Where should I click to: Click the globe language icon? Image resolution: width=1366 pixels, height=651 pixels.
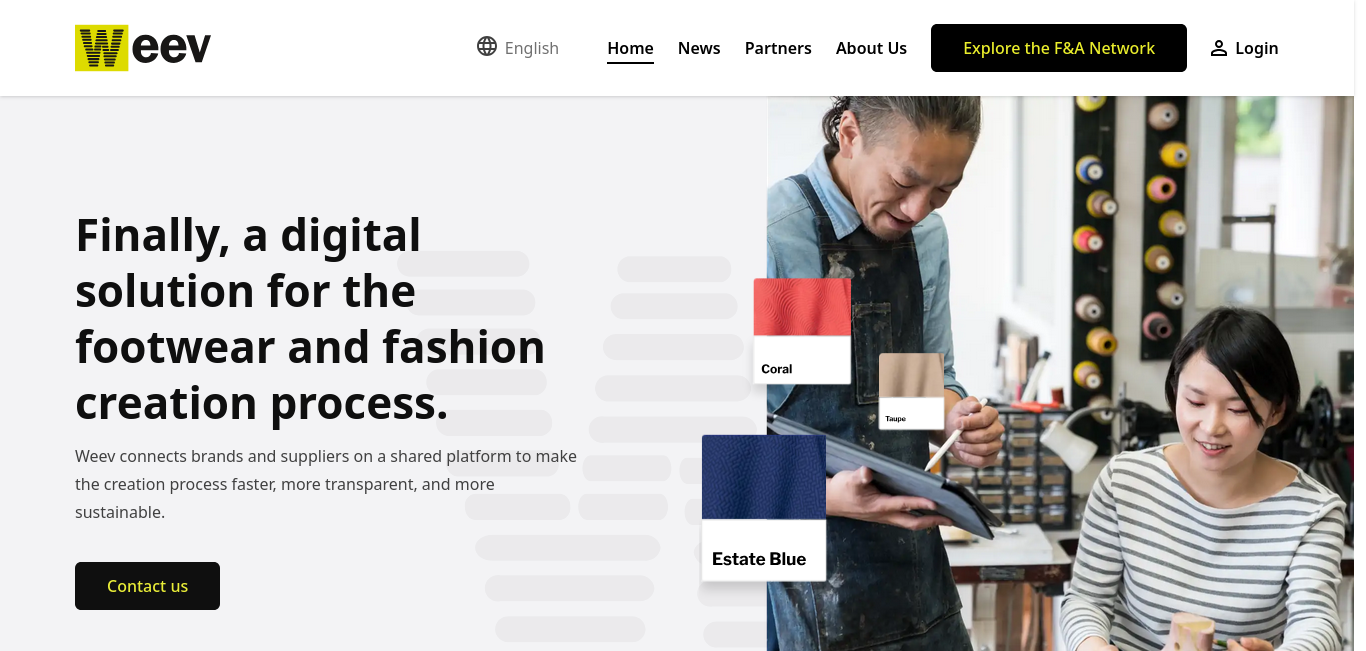[x=487, y=46]
